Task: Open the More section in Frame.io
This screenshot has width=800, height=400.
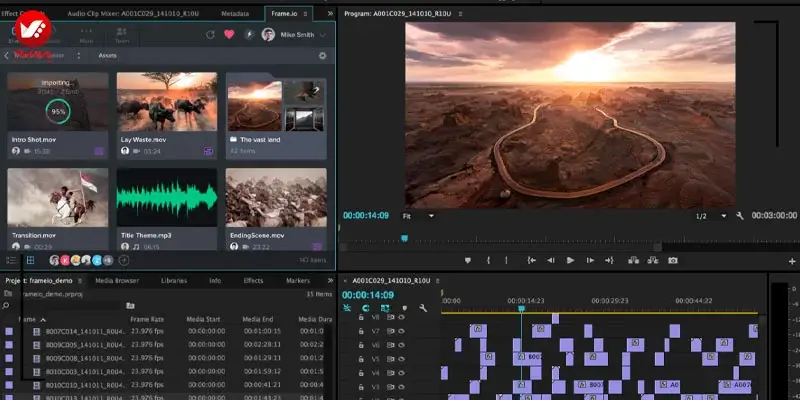Action: [x=86, y=35]
